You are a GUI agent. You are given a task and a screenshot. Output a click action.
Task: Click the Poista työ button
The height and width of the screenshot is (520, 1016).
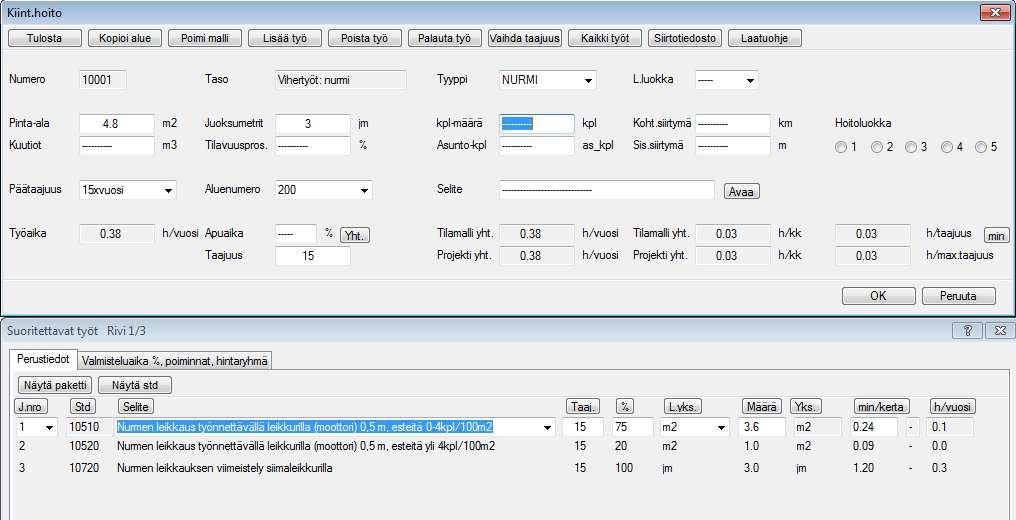click(x=365, y=38)
